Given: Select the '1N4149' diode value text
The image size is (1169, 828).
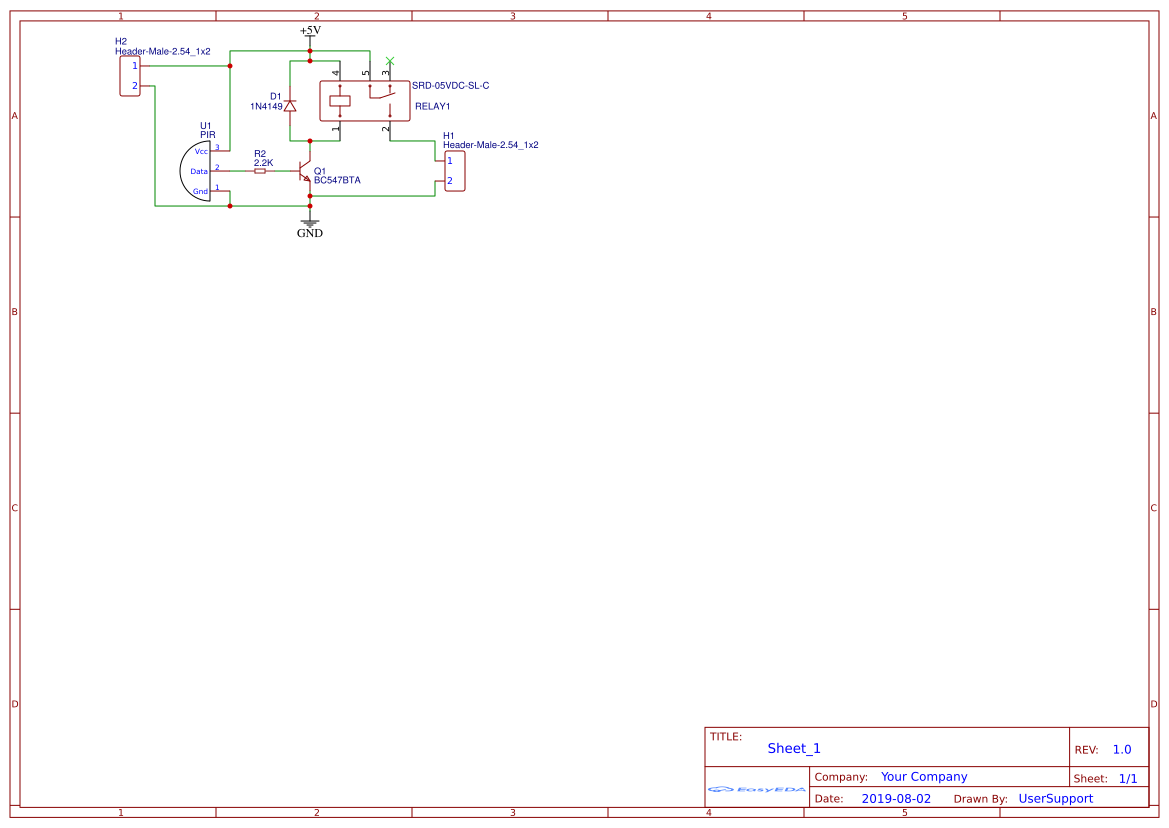Looking at the screenshot, I should [x=266, y=107].
